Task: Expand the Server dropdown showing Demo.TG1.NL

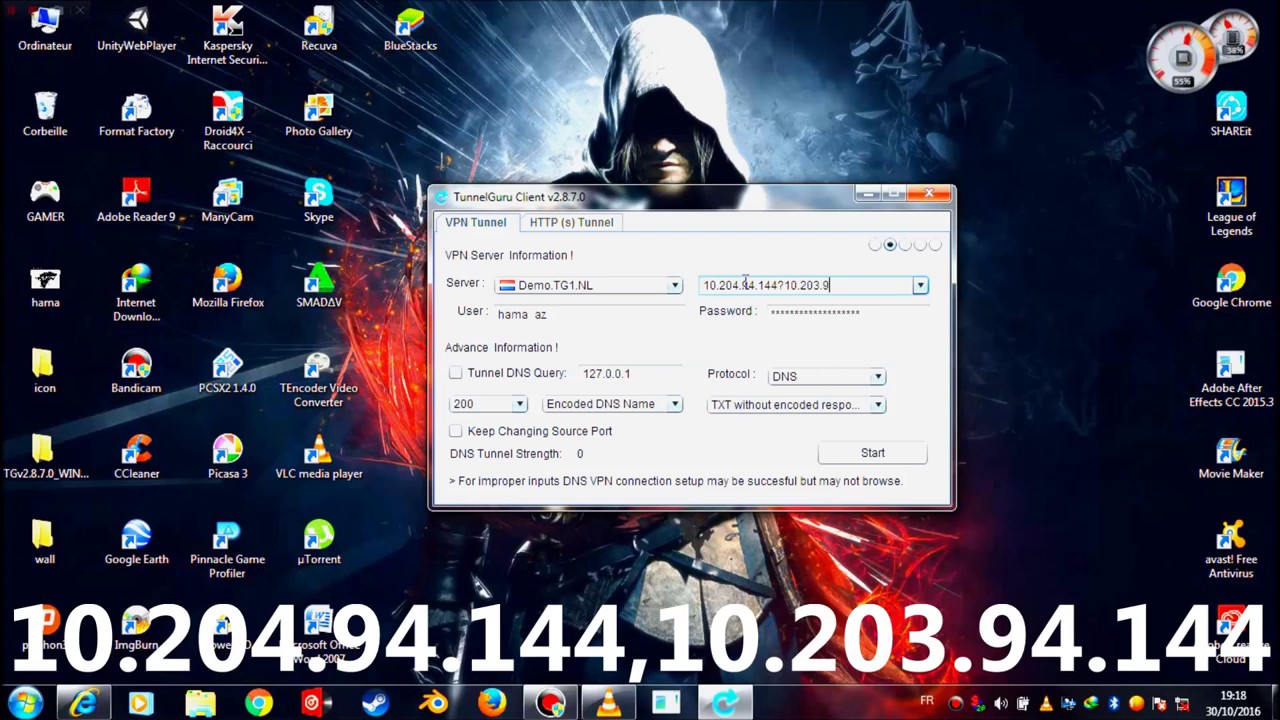Action: [675, 286]
